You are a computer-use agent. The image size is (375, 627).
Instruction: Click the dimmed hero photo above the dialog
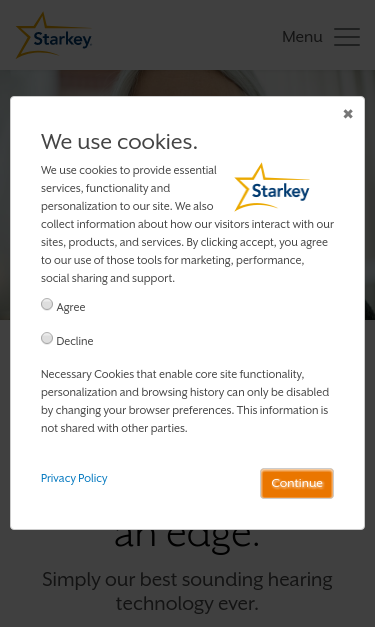point(187,83)
